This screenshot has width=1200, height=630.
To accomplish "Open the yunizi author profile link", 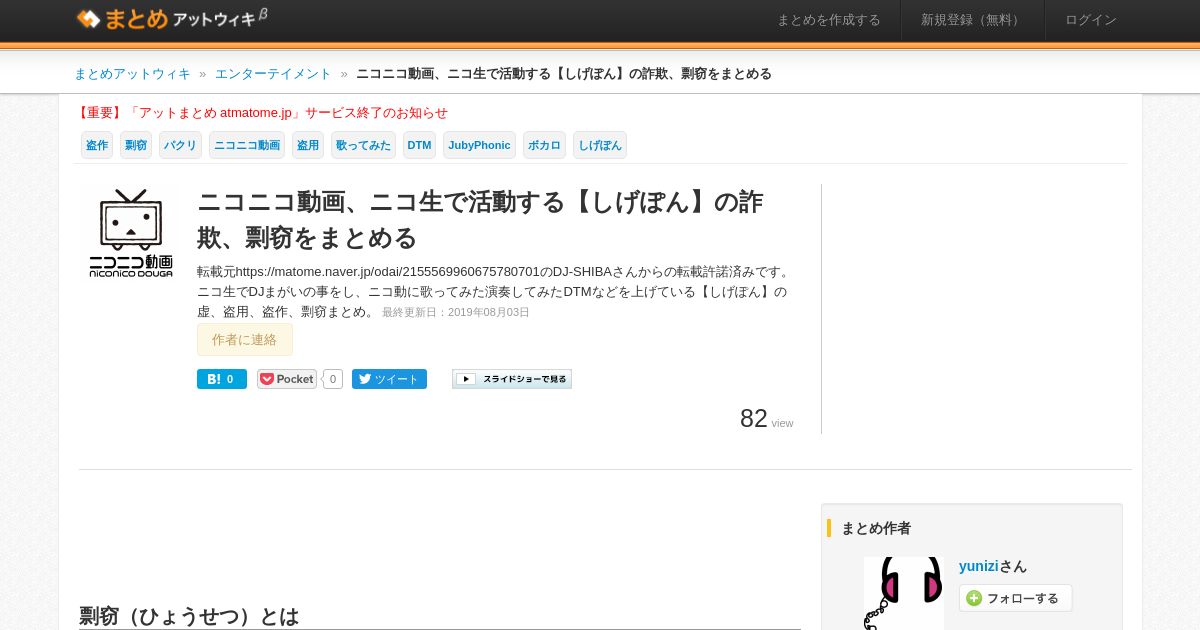I will pos(979,566).
